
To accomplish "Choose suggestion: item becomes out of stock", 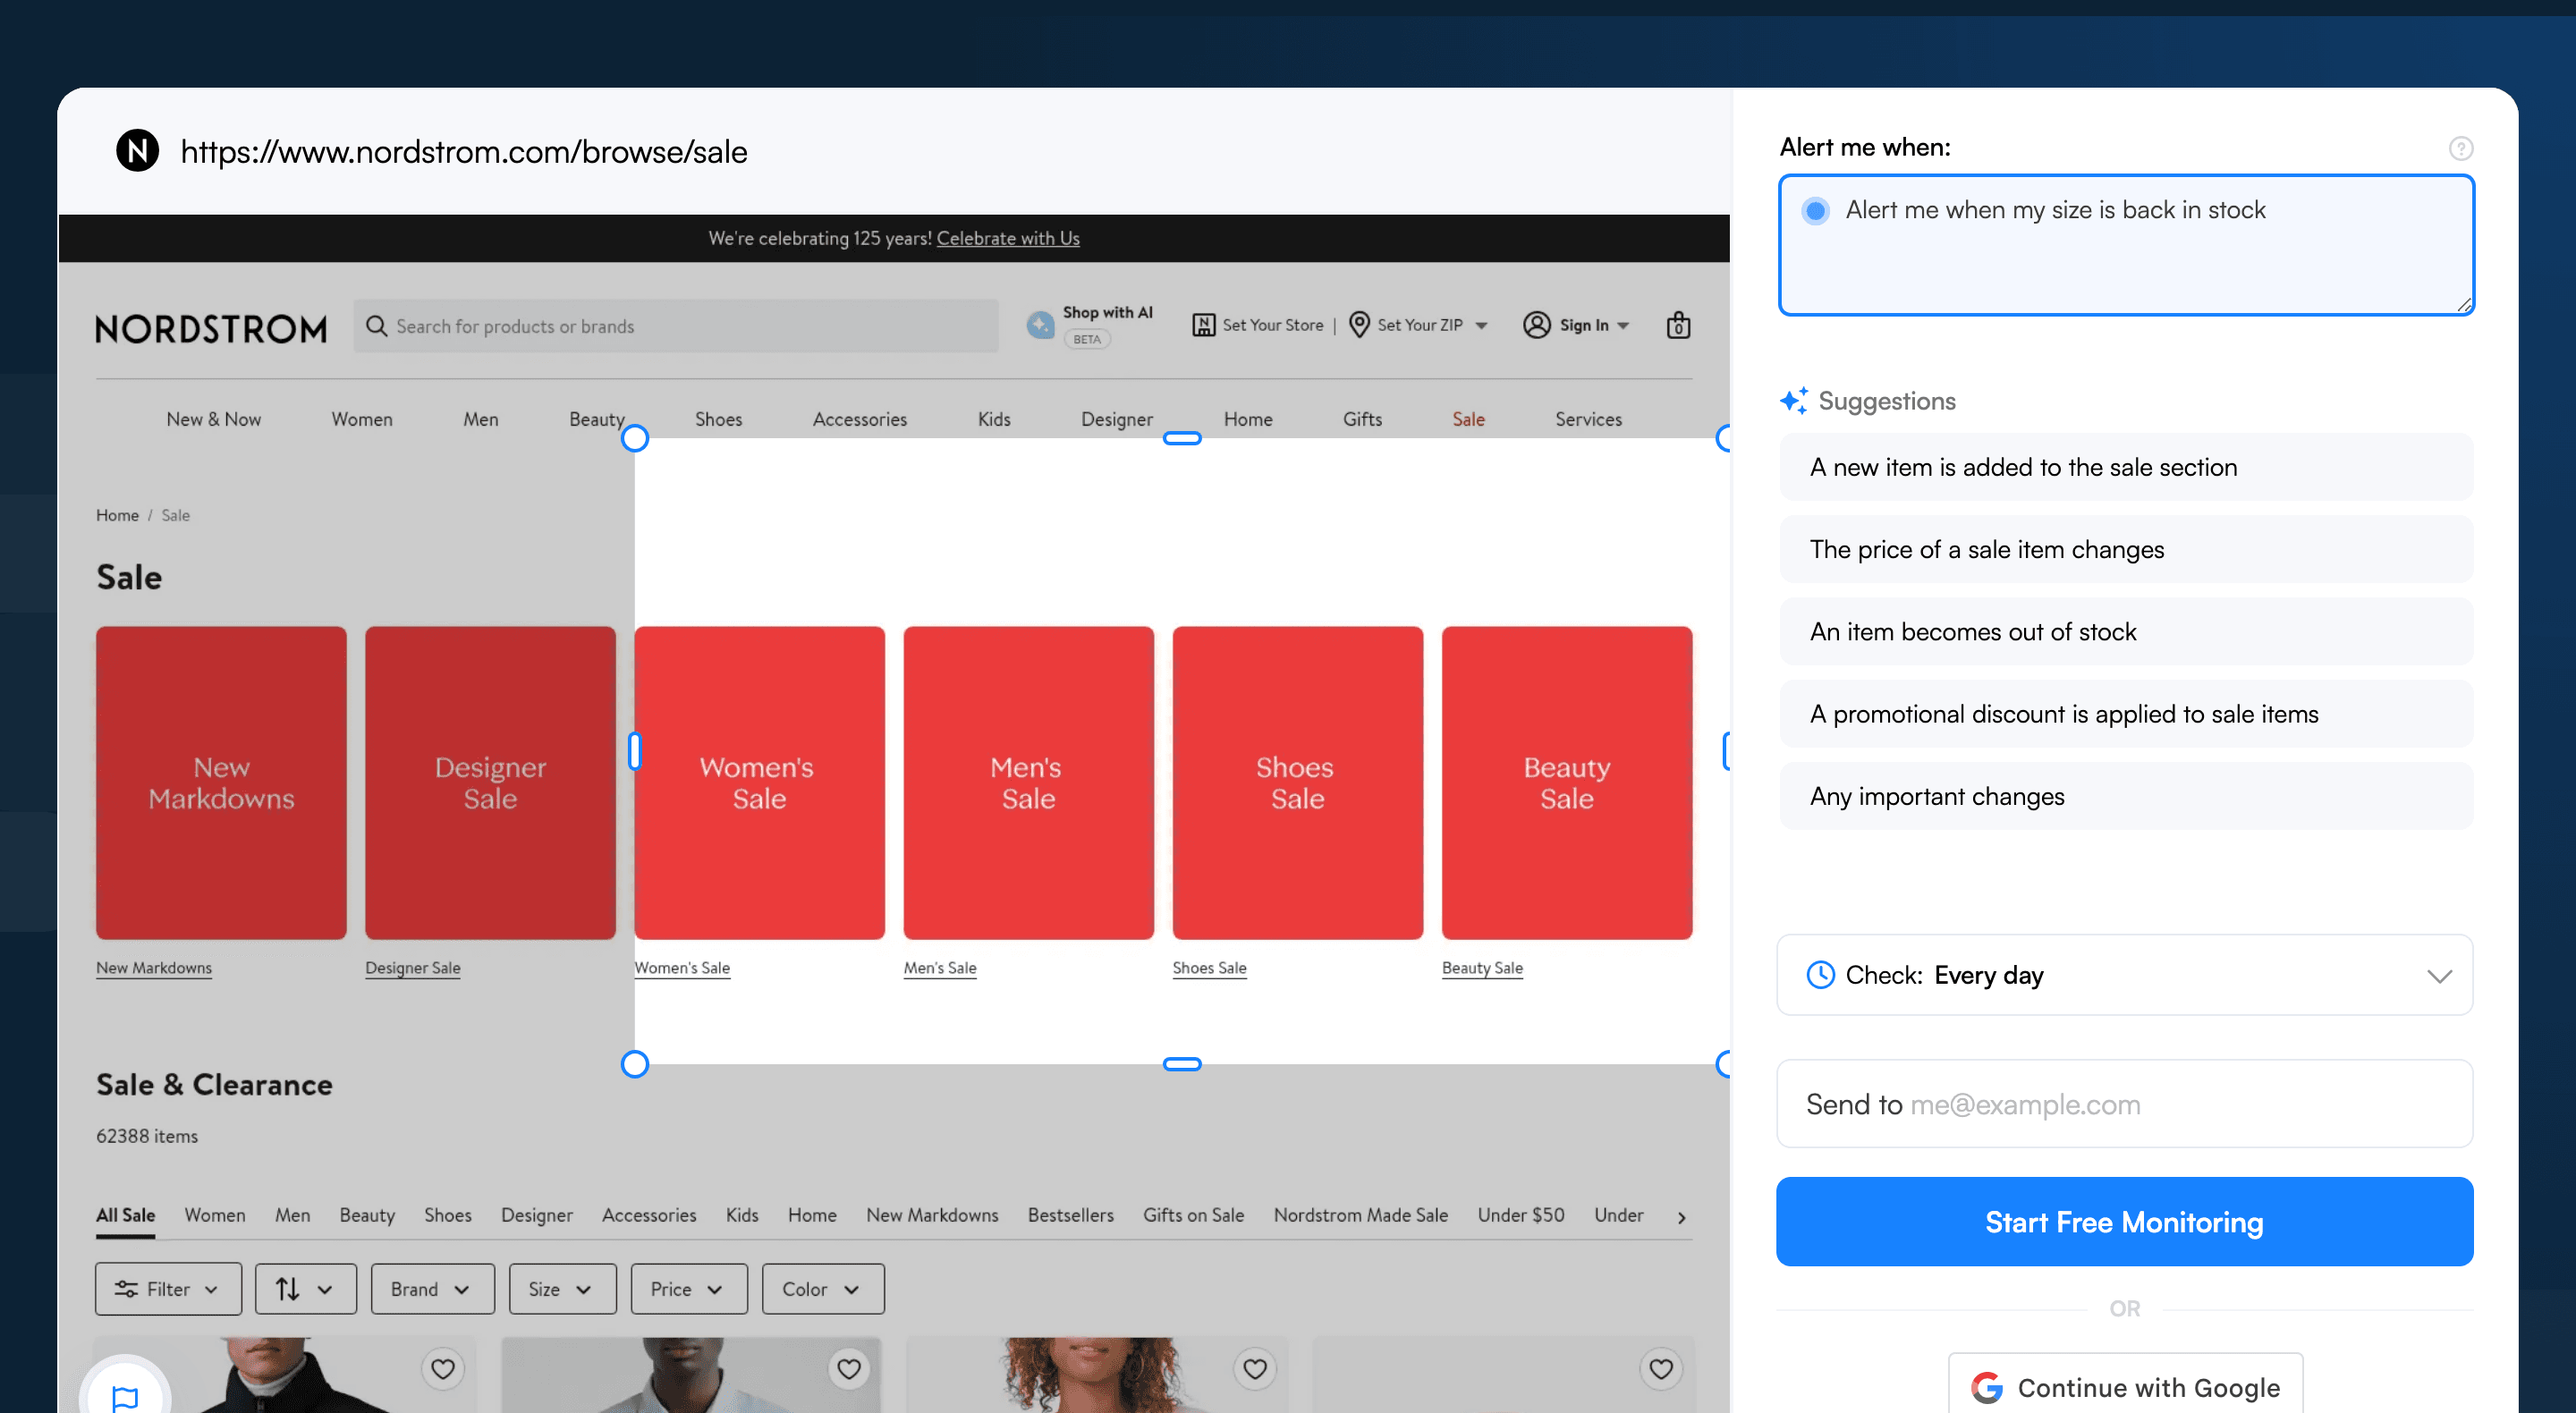I will pyautogui.click(x=2125, y=632).
